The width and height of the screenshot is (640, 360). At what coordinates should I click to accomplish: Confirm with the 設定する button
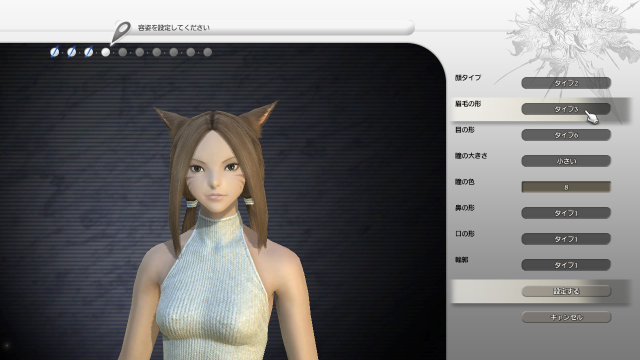[566, 291]
